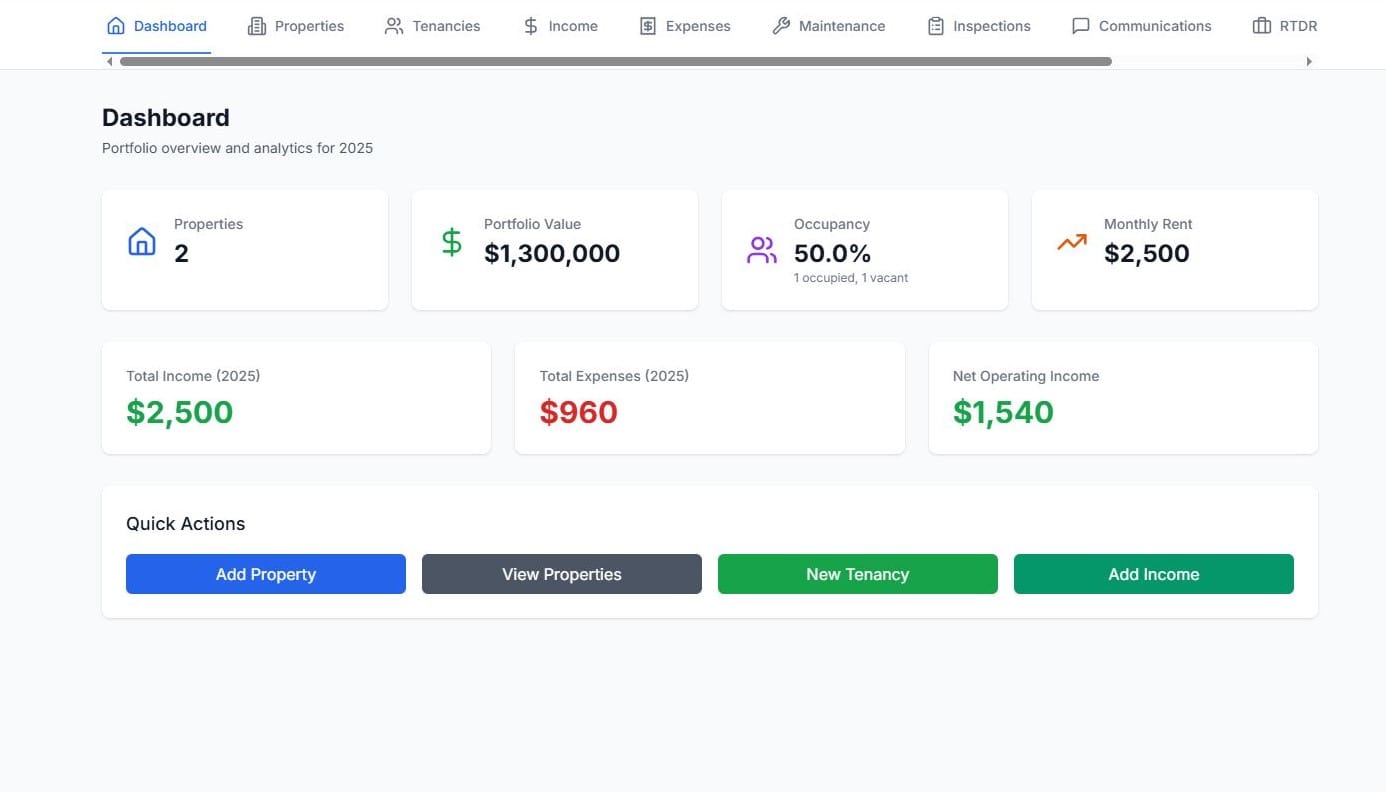Start a New Tenancy
This screenshot has width=1386, height=792.
coord(857,574)
